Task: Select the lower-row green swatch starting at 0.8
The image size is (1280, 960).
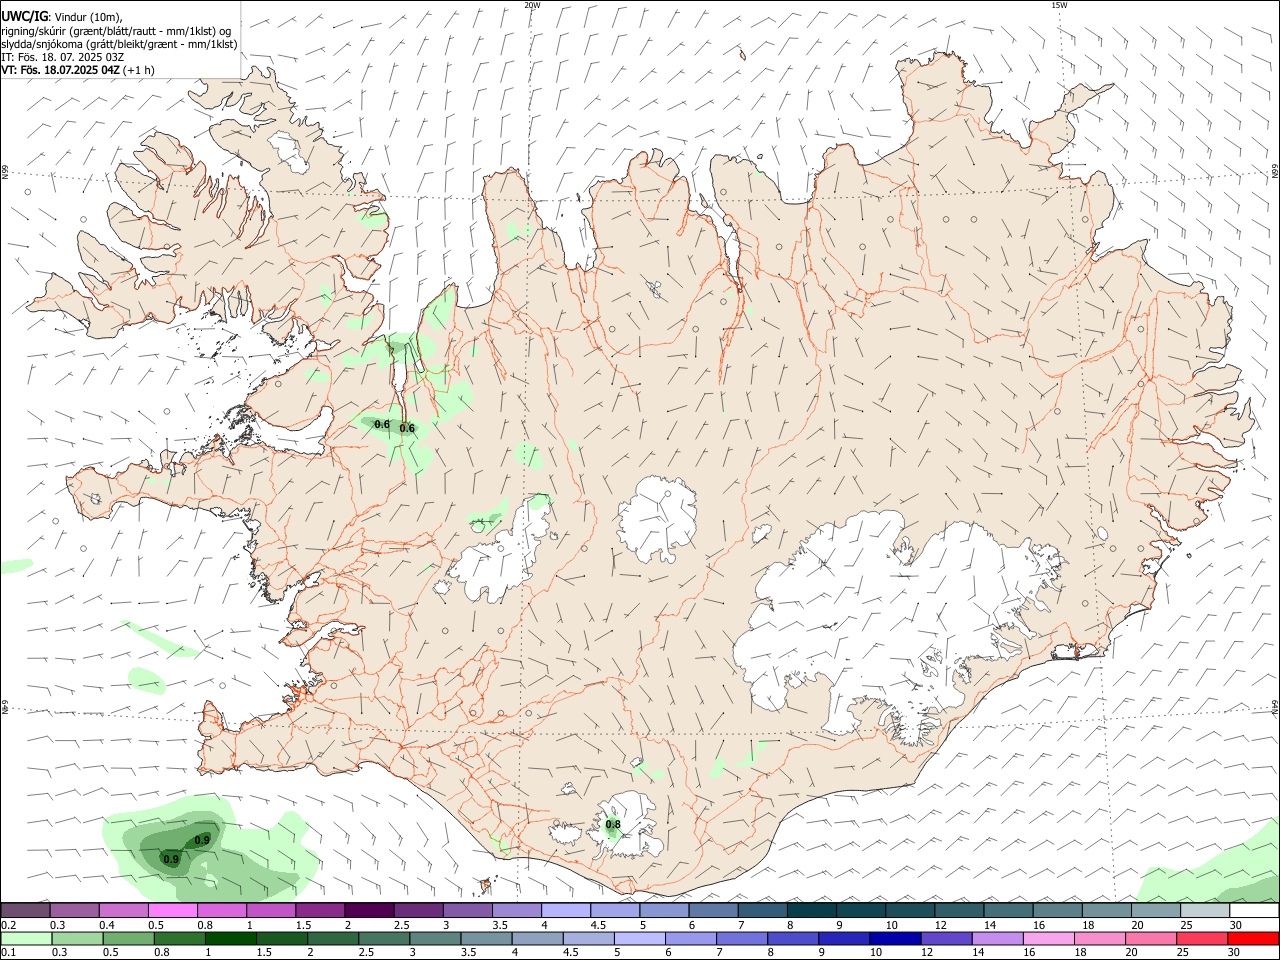Action: point(179,938)
